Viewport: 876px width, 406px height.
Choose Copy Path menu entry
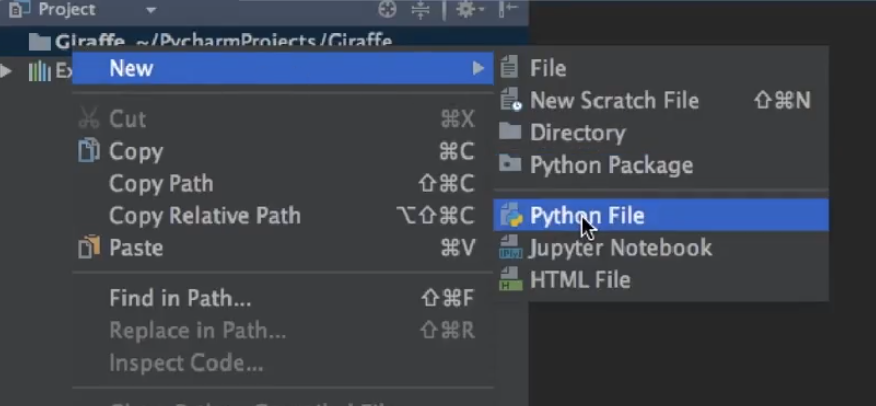[x=283, y=184]
